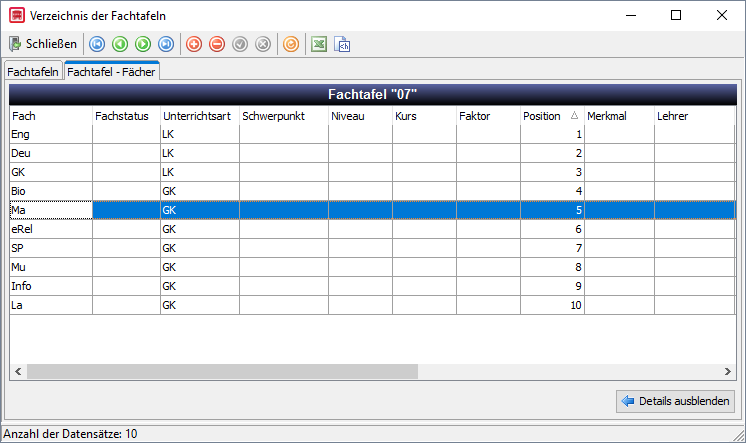Click the grey checkmark save icon
The width and height of the screenshot is (746, 443).
240,44
